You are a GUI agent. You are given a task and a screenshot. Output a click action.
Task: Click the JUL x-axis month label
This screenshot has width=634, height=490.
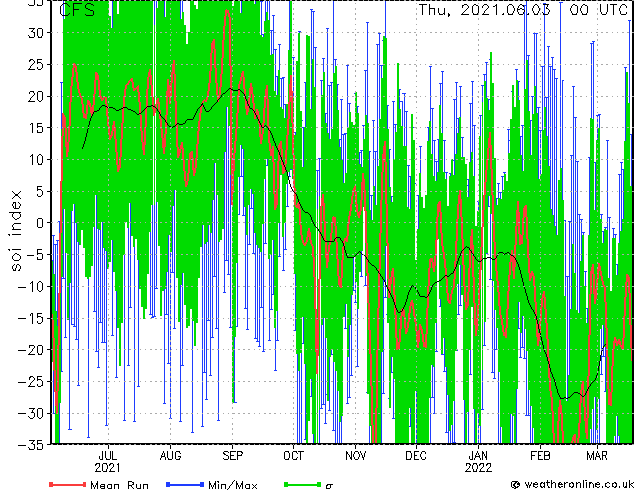pos(108,456)
